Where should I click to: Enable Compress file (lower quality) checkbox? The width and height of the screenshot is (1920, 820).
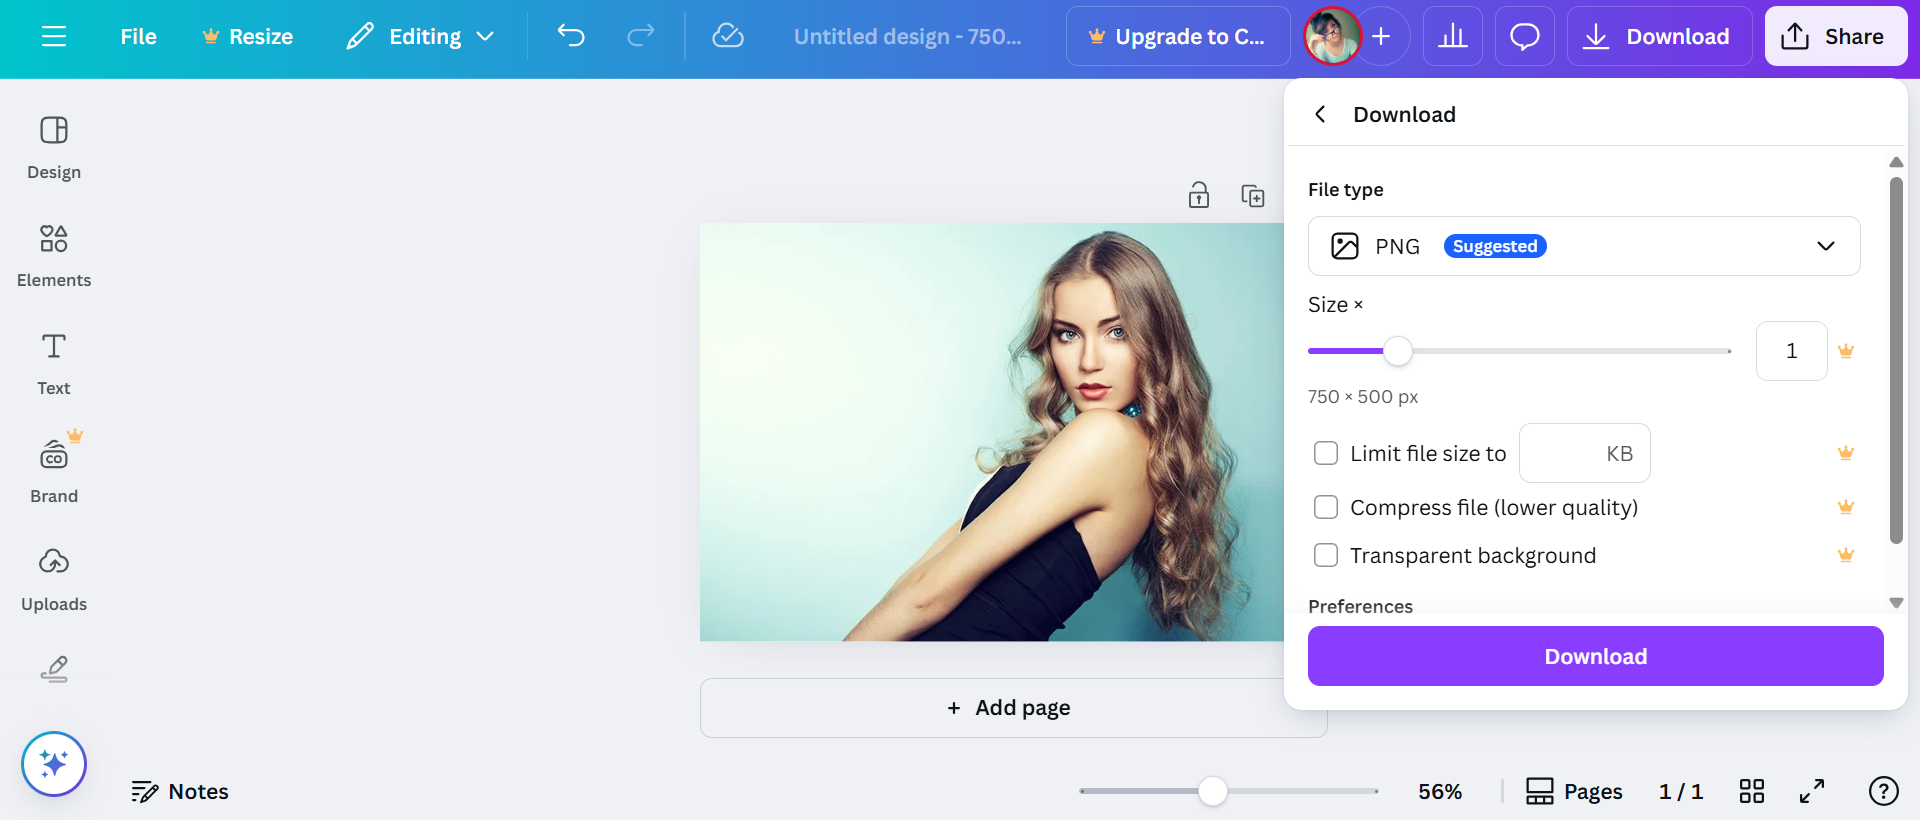click(x=1326, y=507)
